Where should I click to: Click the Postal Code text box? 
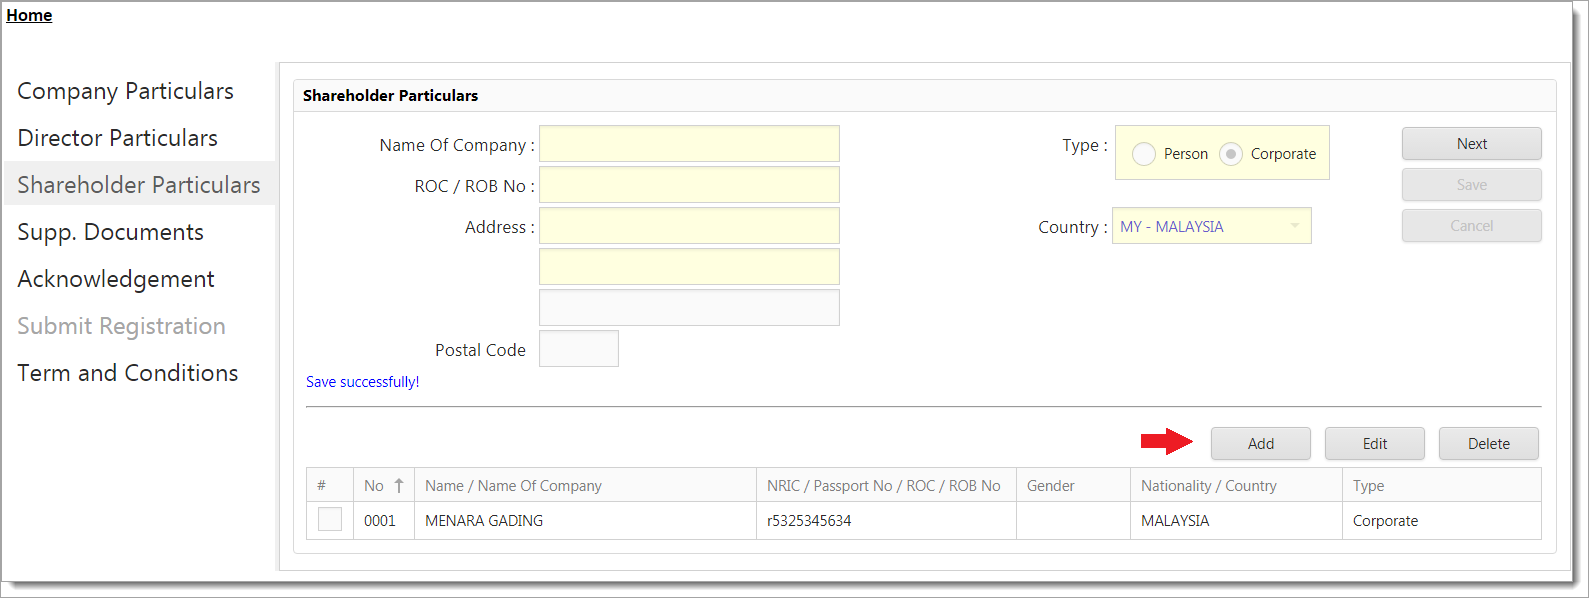[578, 349]
